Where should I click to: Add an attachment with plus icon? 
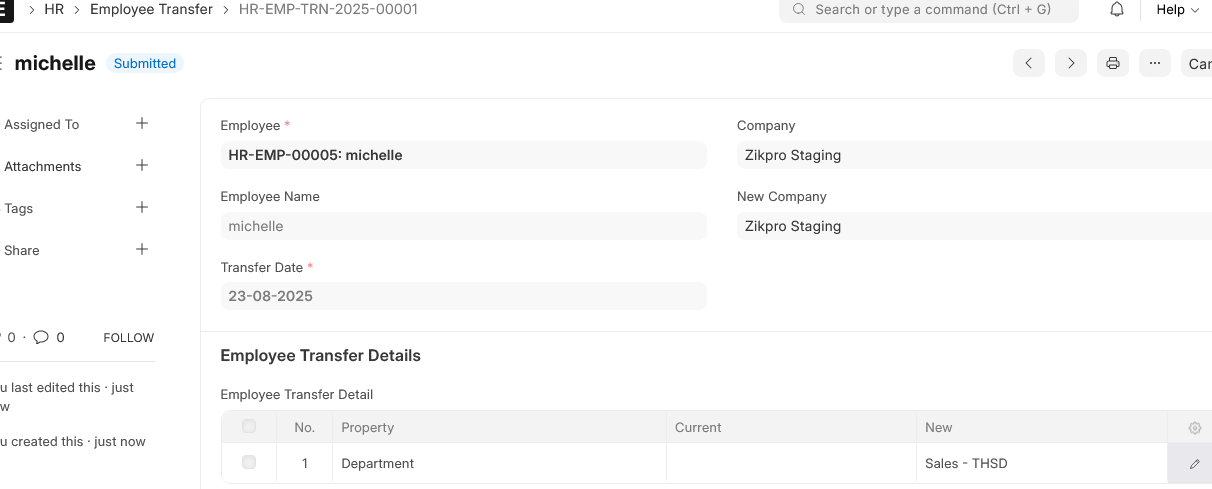pos(142,165)
